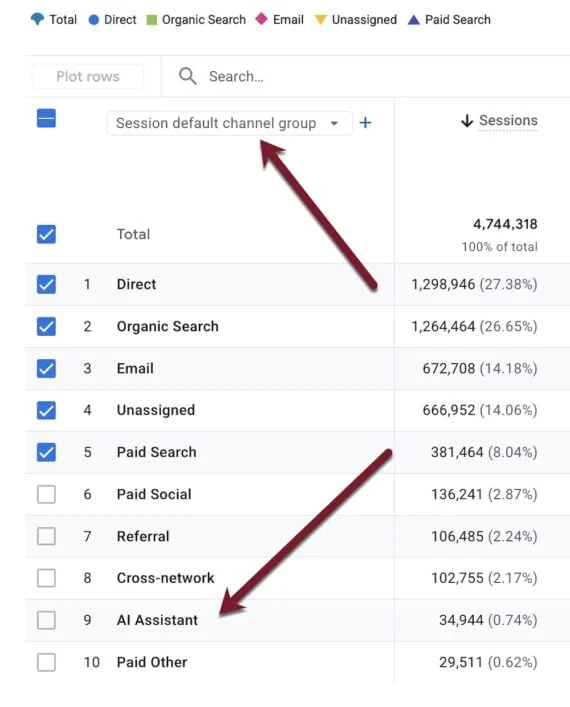Uncheck the Unassigned row checkbox
The width and height of the screenshot is (570, 707).
(46, 410)
